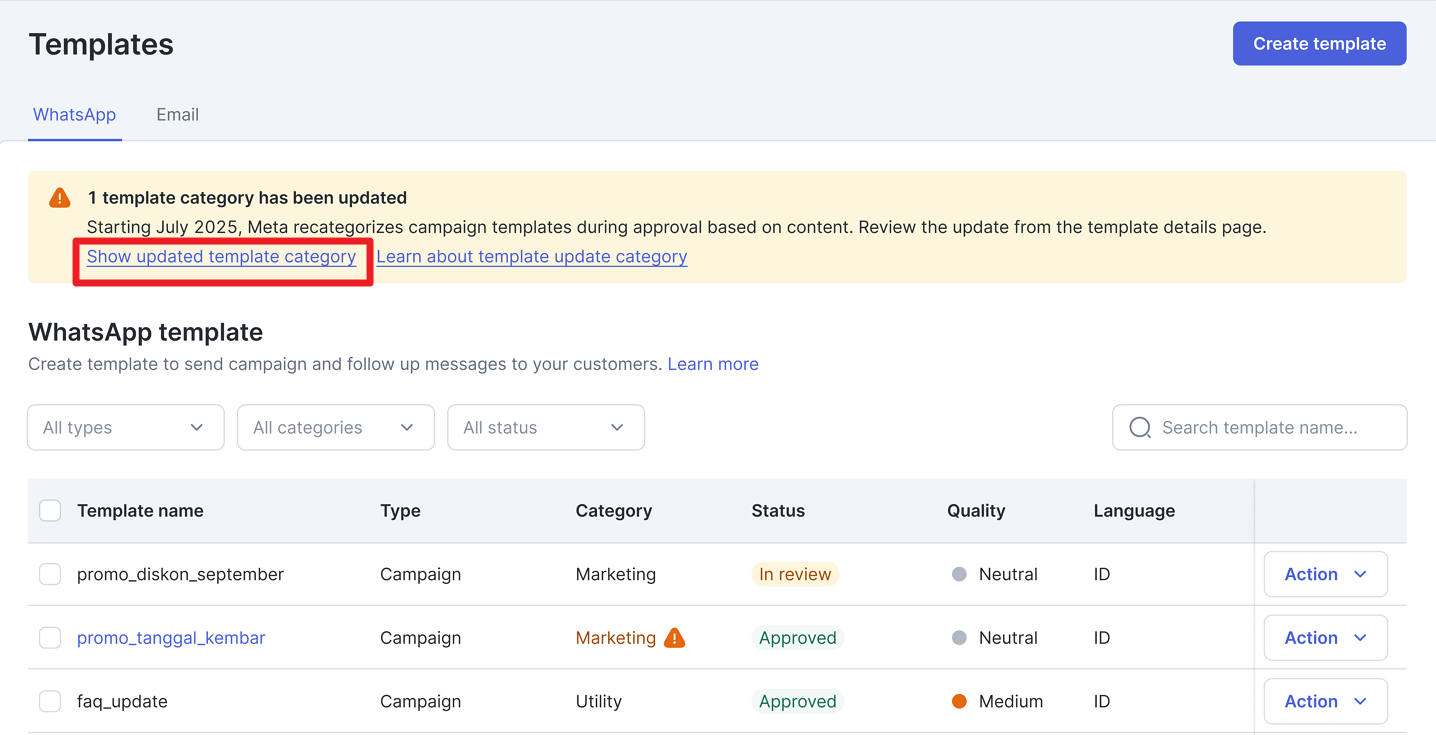The width and height of the screenshot is (1436, 735).
Task: Open the All status dropdown
Action: [x=545, y=428]
